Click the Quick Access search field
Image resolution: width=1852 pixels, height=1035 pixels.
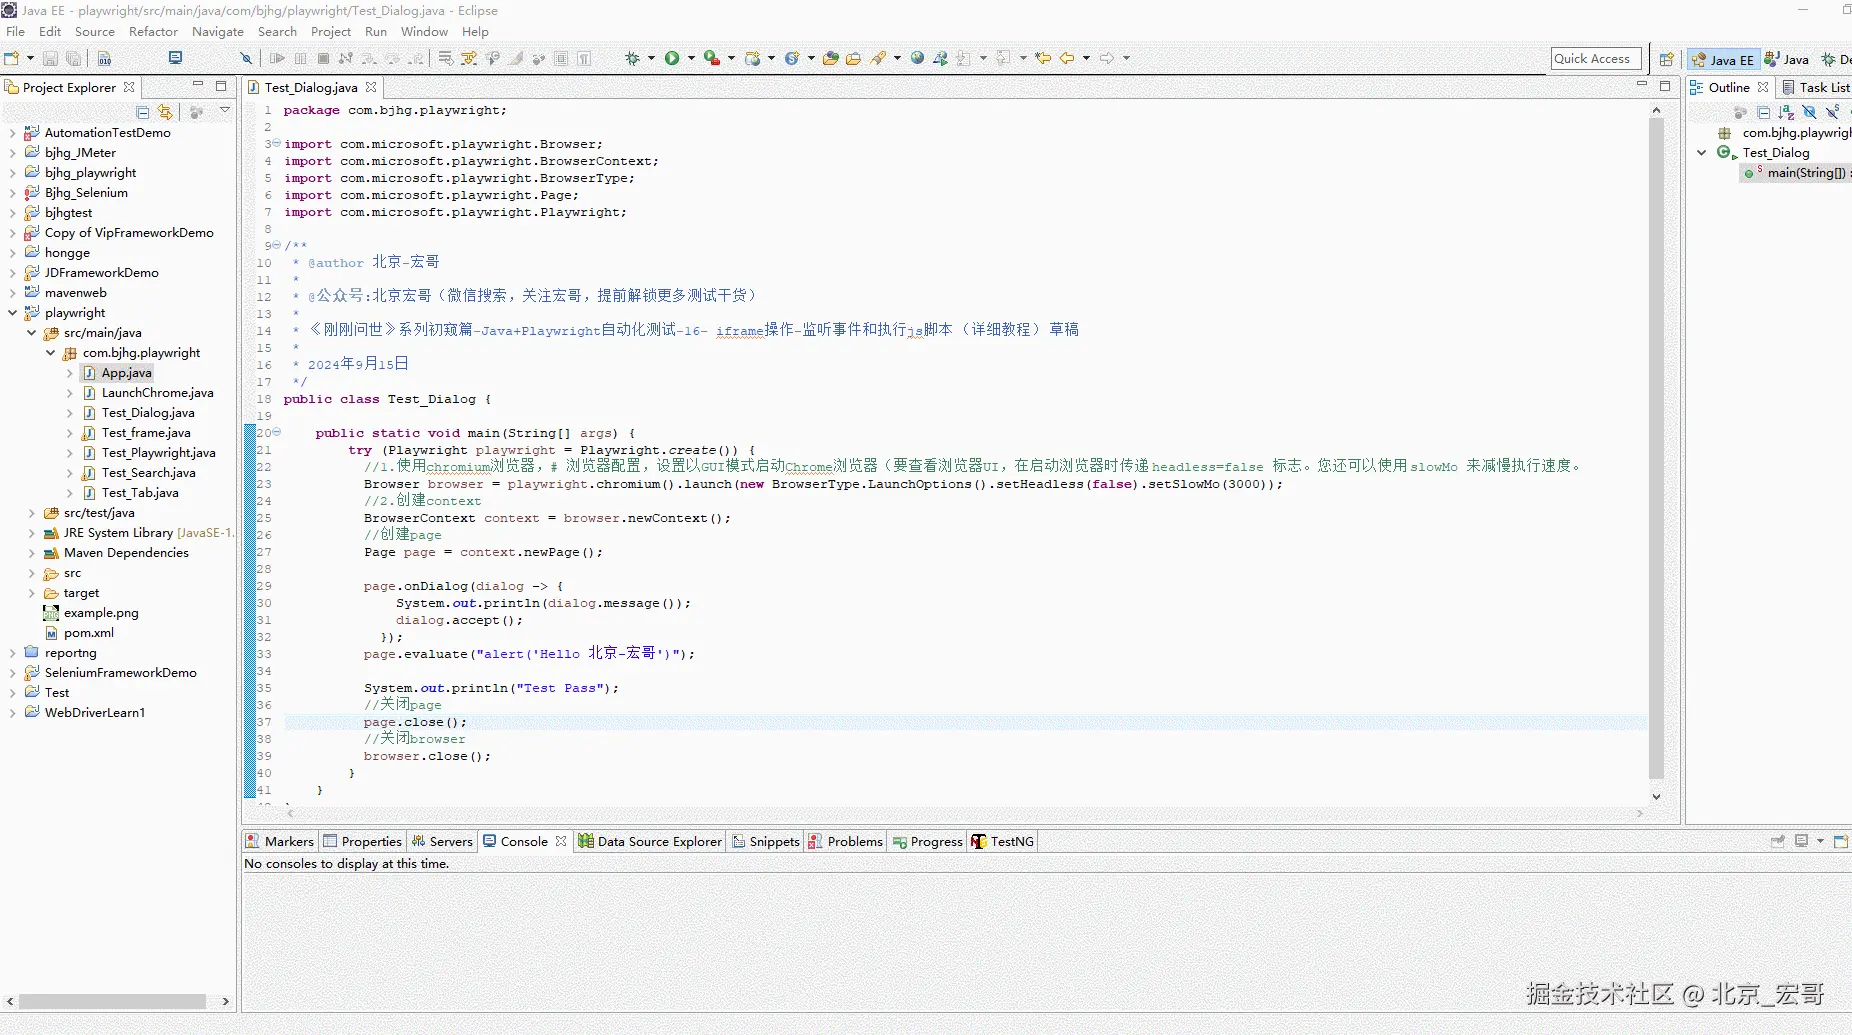(x=1596, y=59)
